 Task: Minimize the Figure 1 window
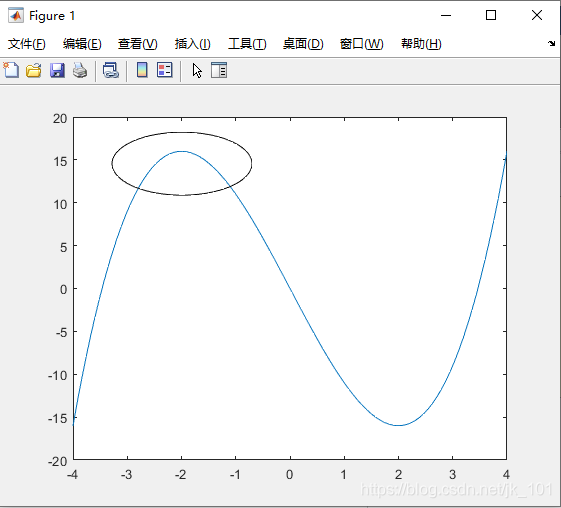(446, 15)
